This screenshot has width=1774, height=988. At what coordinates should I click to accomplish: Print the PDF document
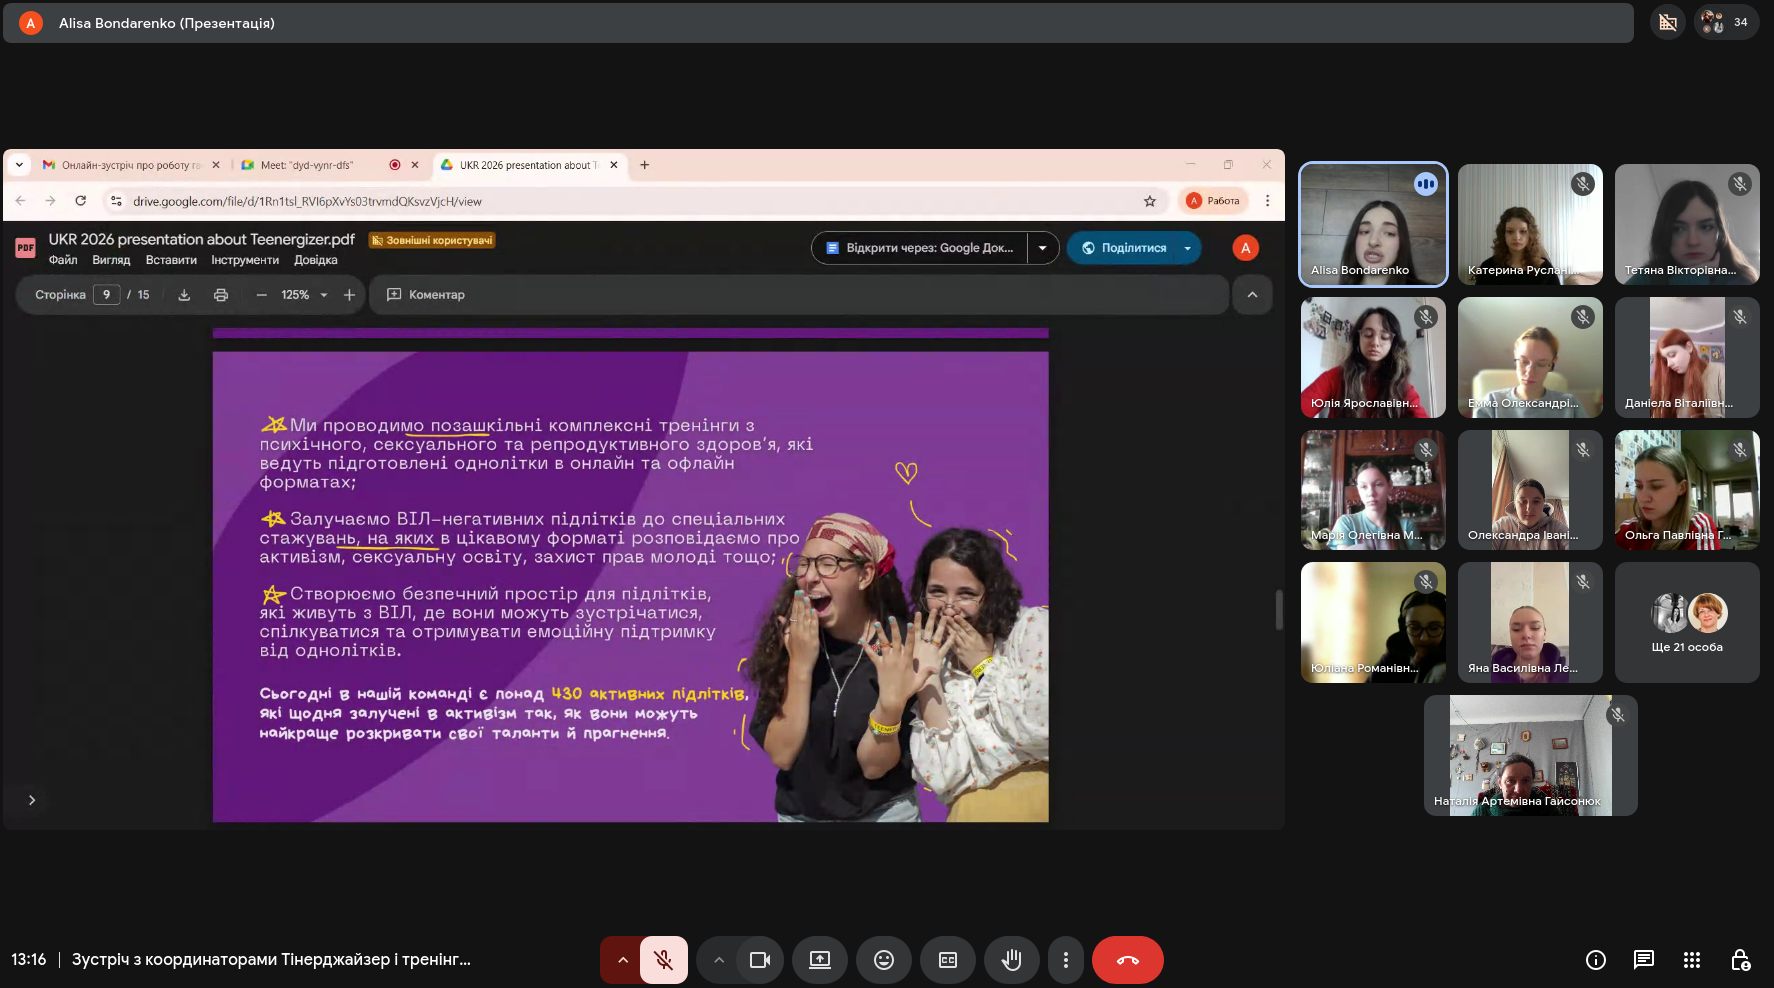pyautogui.click(x=221, y=295)
